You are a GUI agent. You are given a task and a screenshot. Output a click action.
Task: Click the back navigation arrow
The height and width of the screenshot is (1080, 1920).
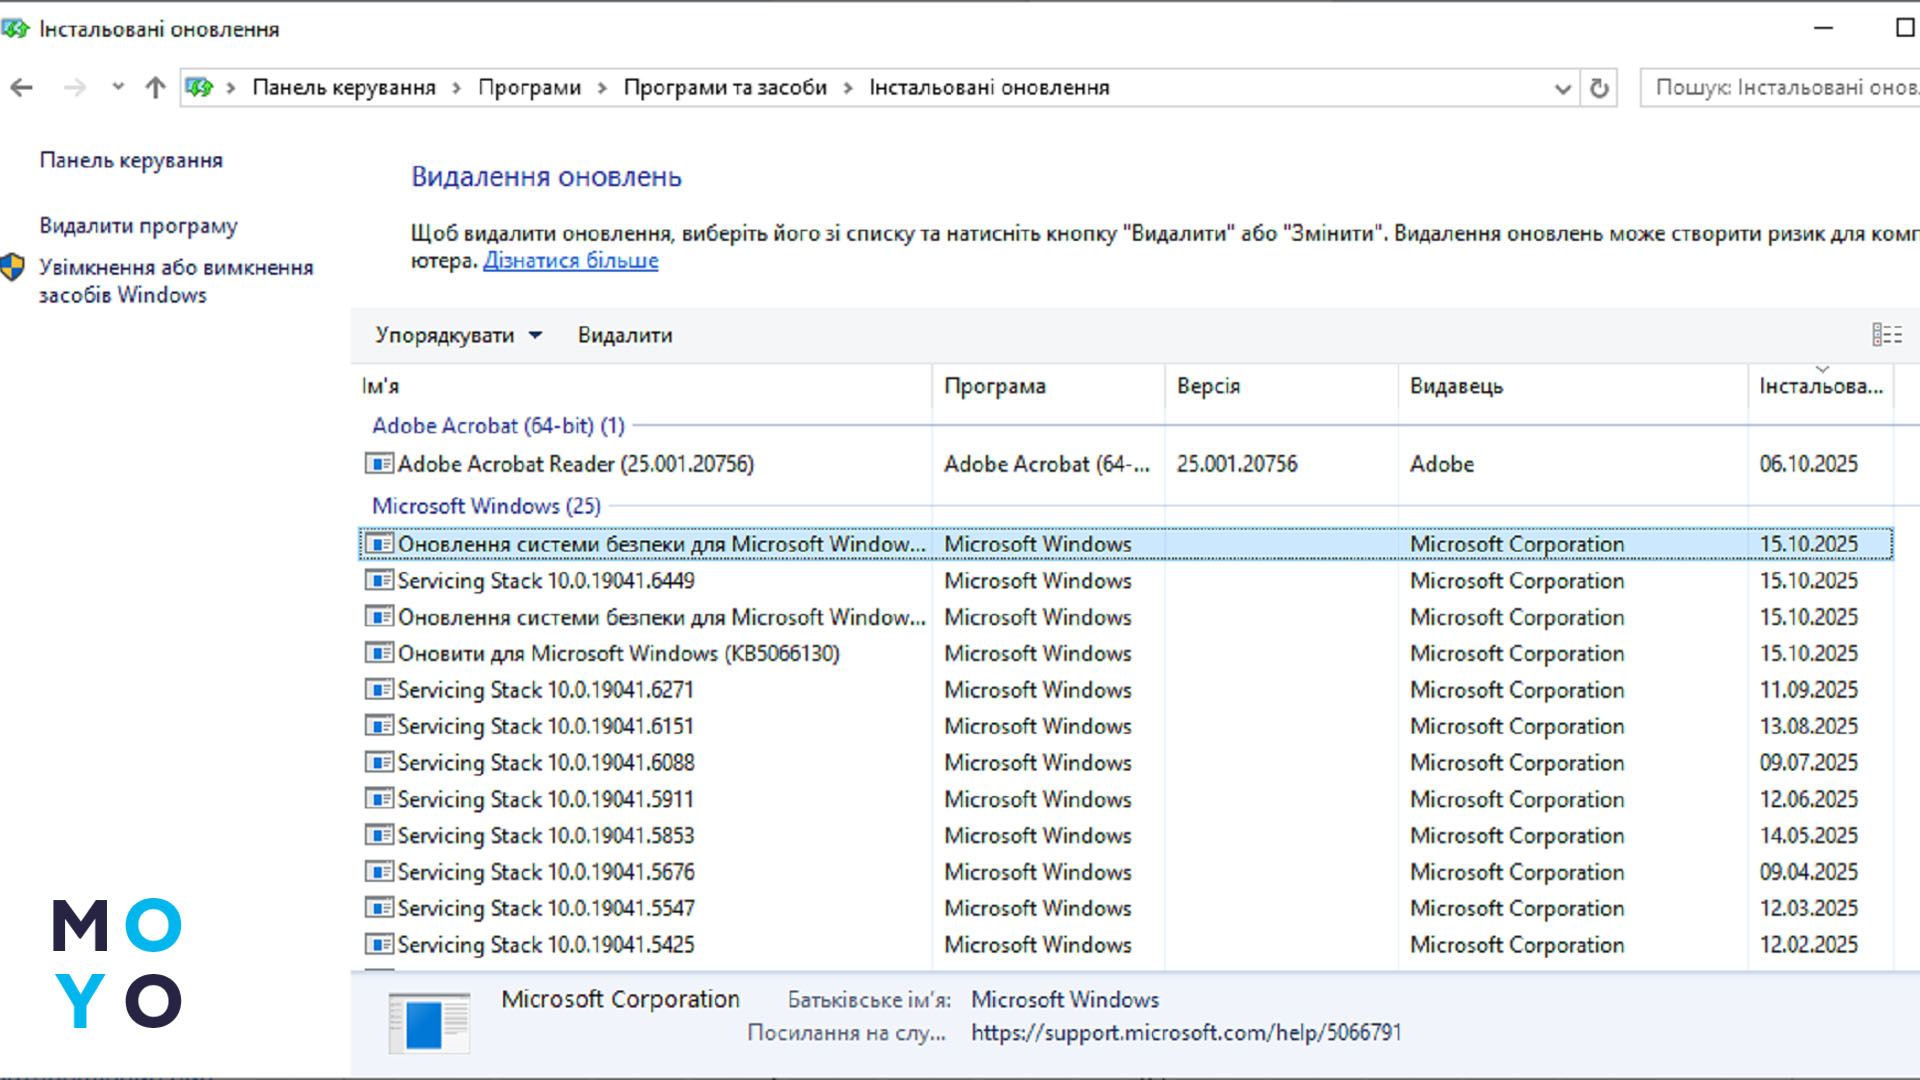point(21,87)
